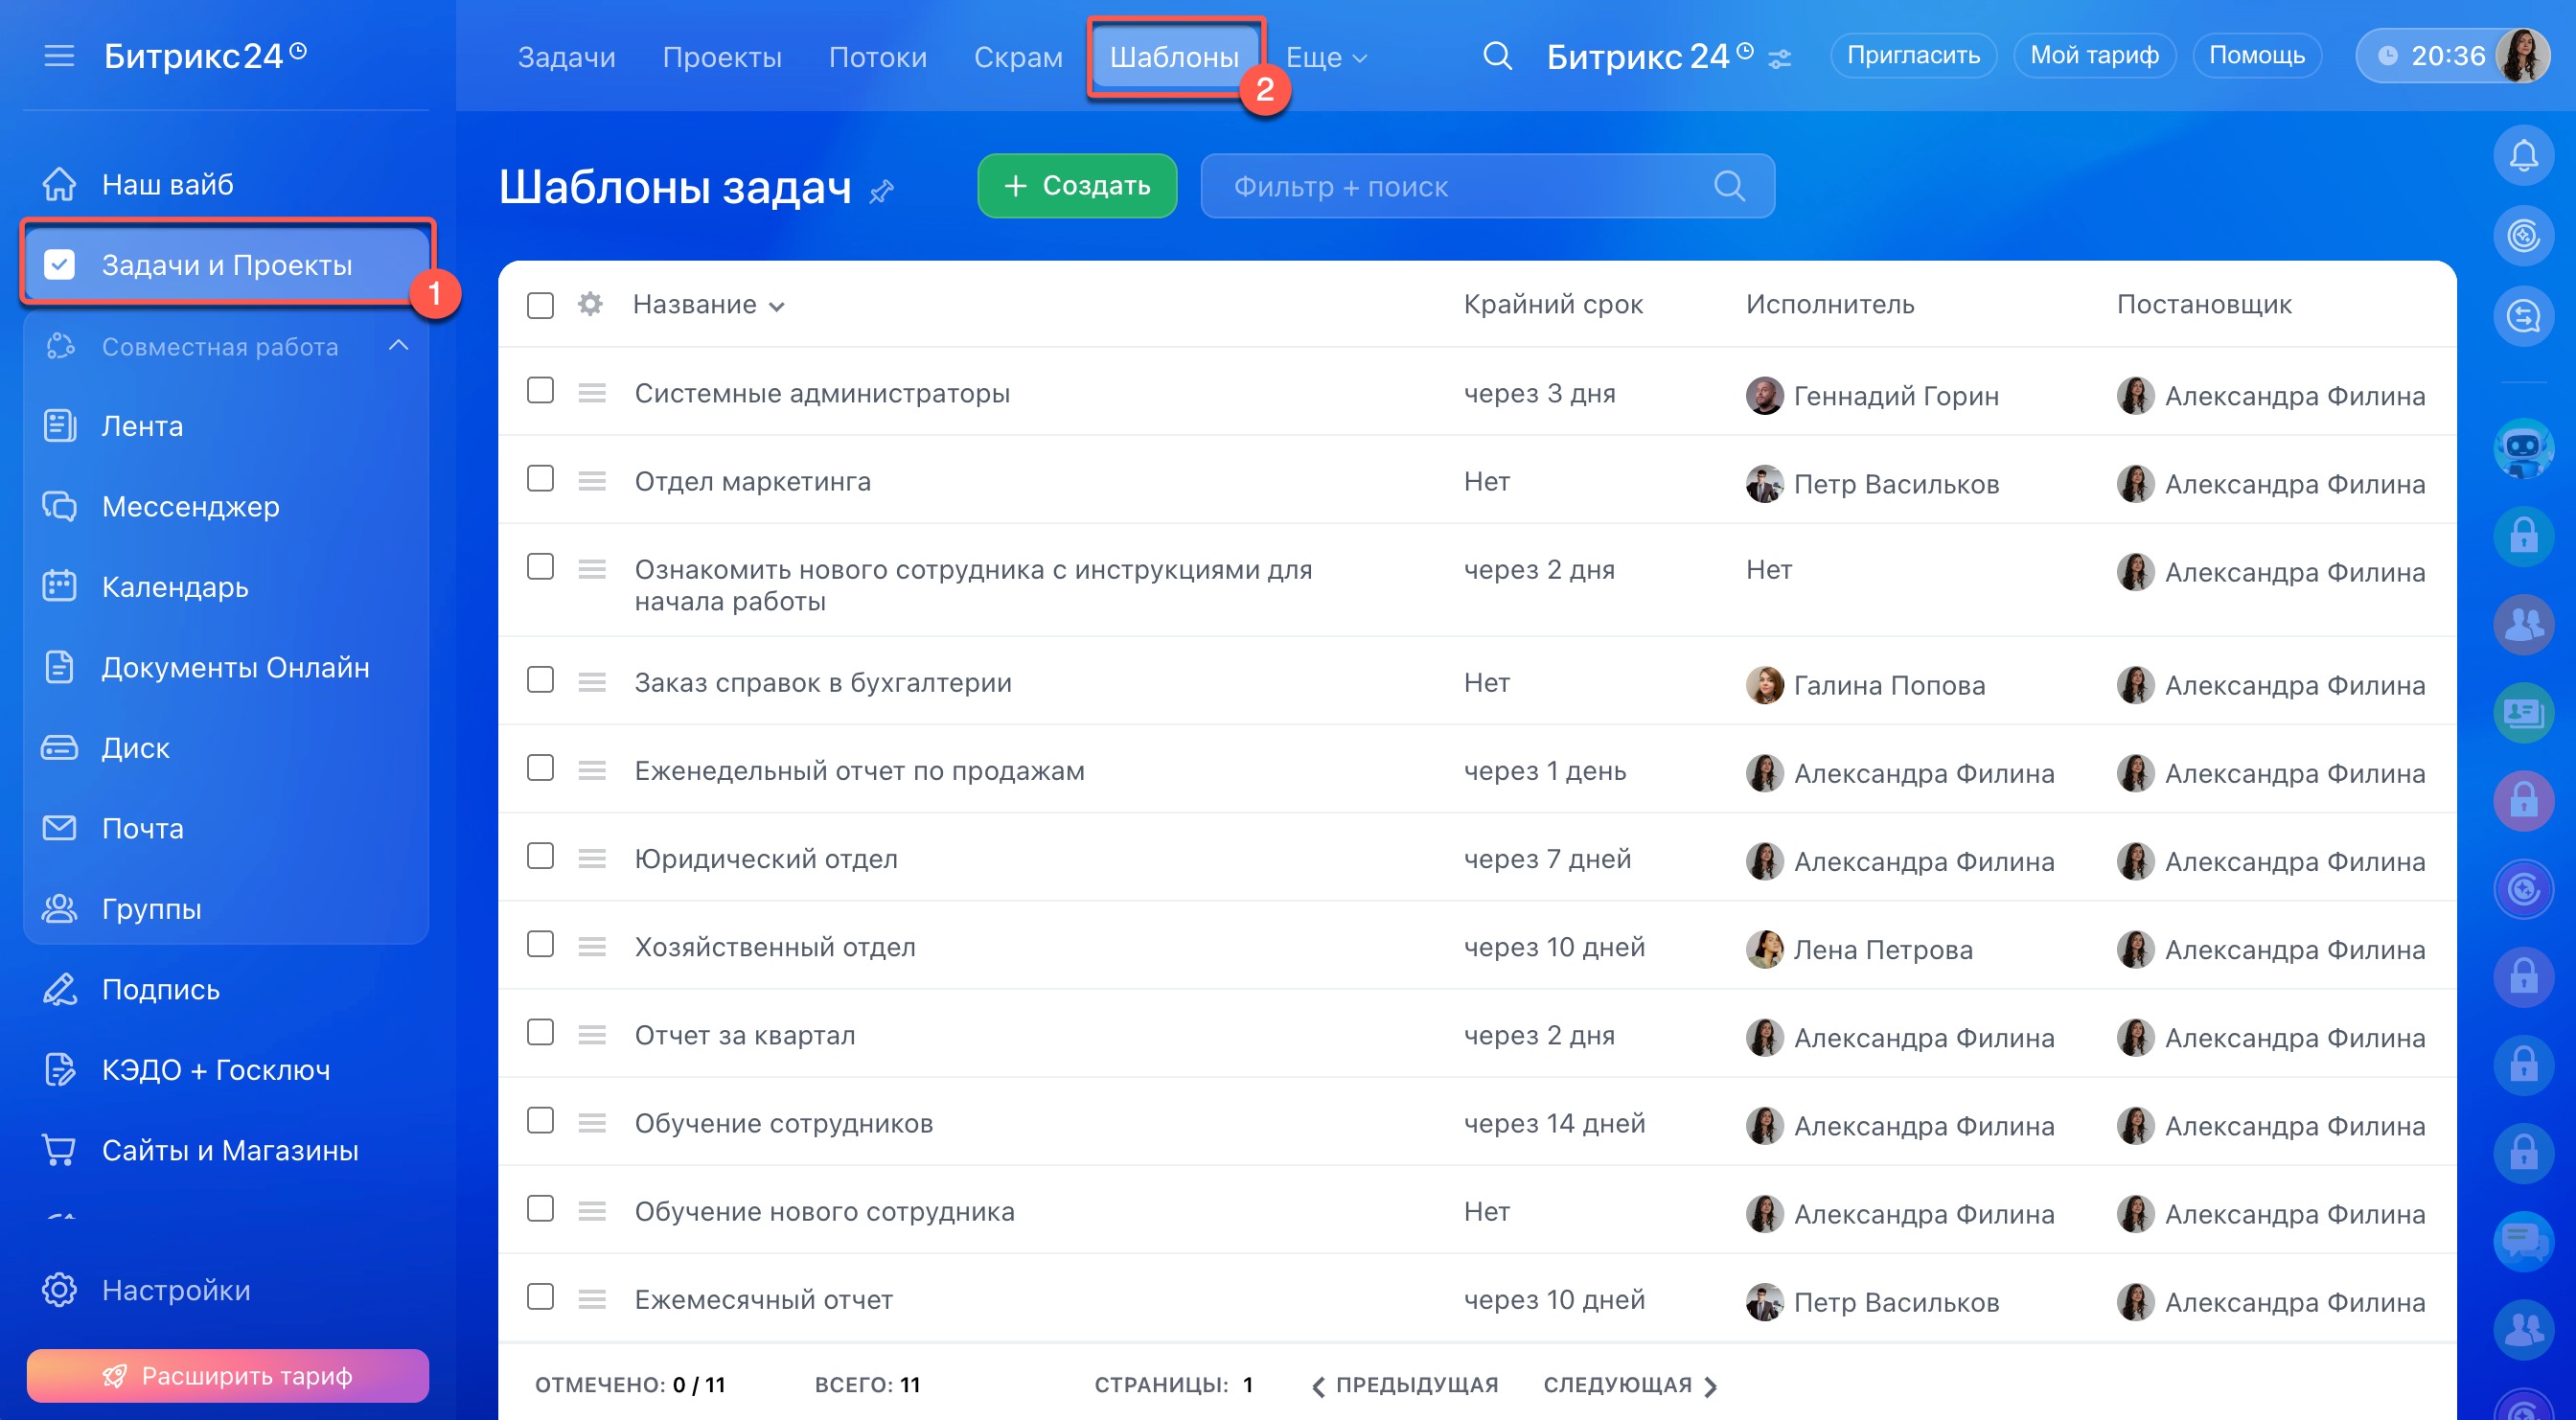Click the Расширить тариф button
This screenshot has height=1420, width=2576.
[x=227, y=1375]
